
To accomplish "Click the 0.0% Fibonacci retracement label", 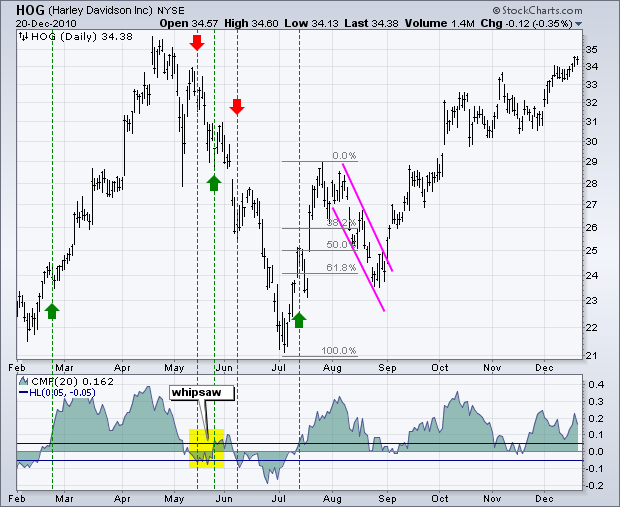I will click(x=344, y=155).
